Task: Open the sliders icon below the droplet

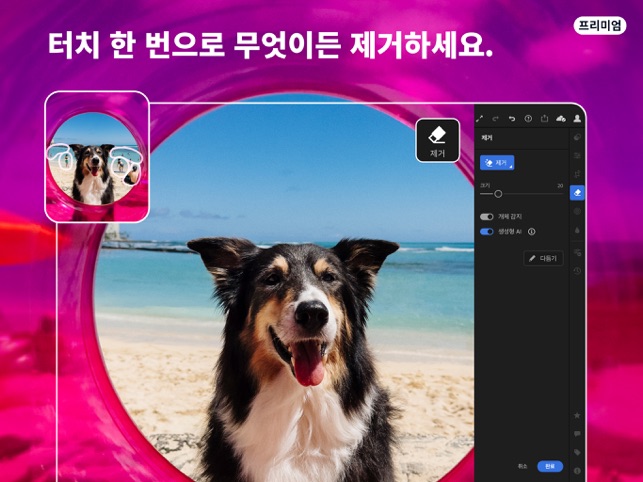Action: click(577, 252)
